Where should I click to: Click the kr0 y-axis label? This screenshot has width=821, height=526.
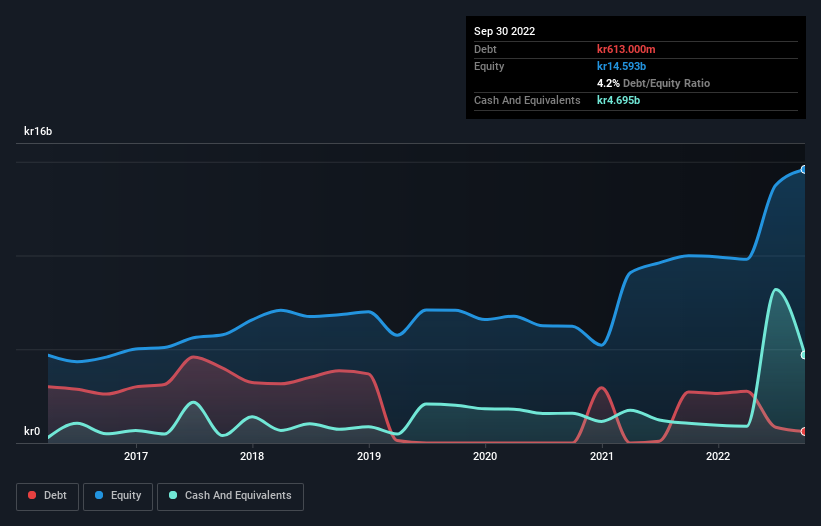pos(32,431)
